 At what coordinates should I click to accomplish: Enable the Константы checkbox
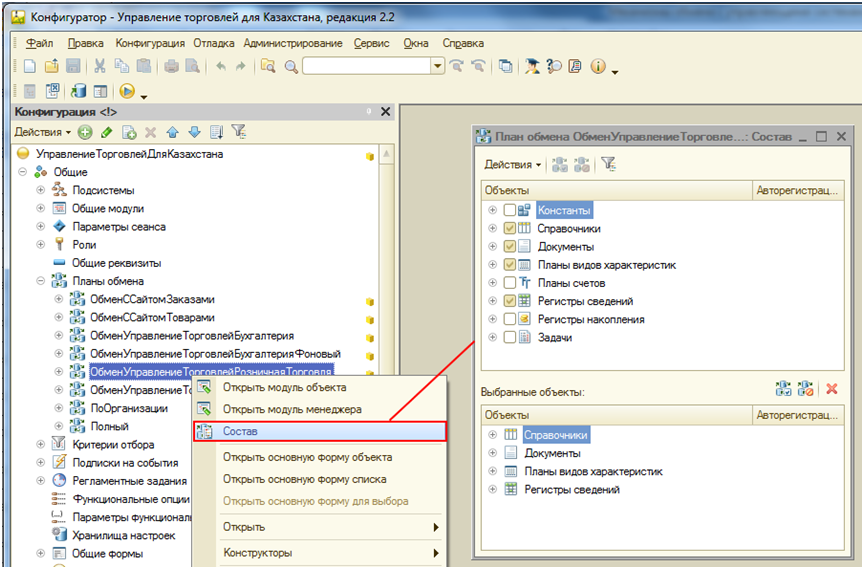coord(510,210)
